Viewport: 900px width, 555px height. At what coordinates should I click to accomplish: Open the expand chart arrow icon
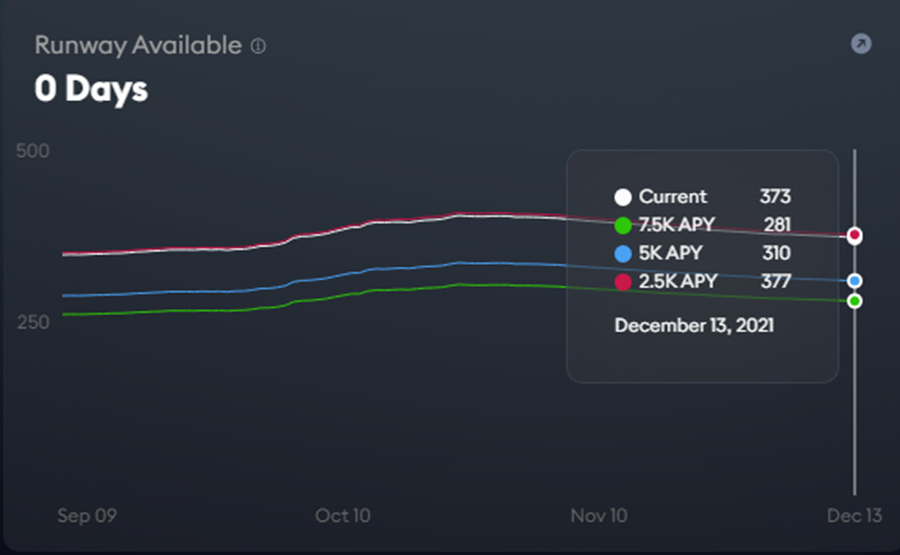pyautogui.click(x=861, y=44)
